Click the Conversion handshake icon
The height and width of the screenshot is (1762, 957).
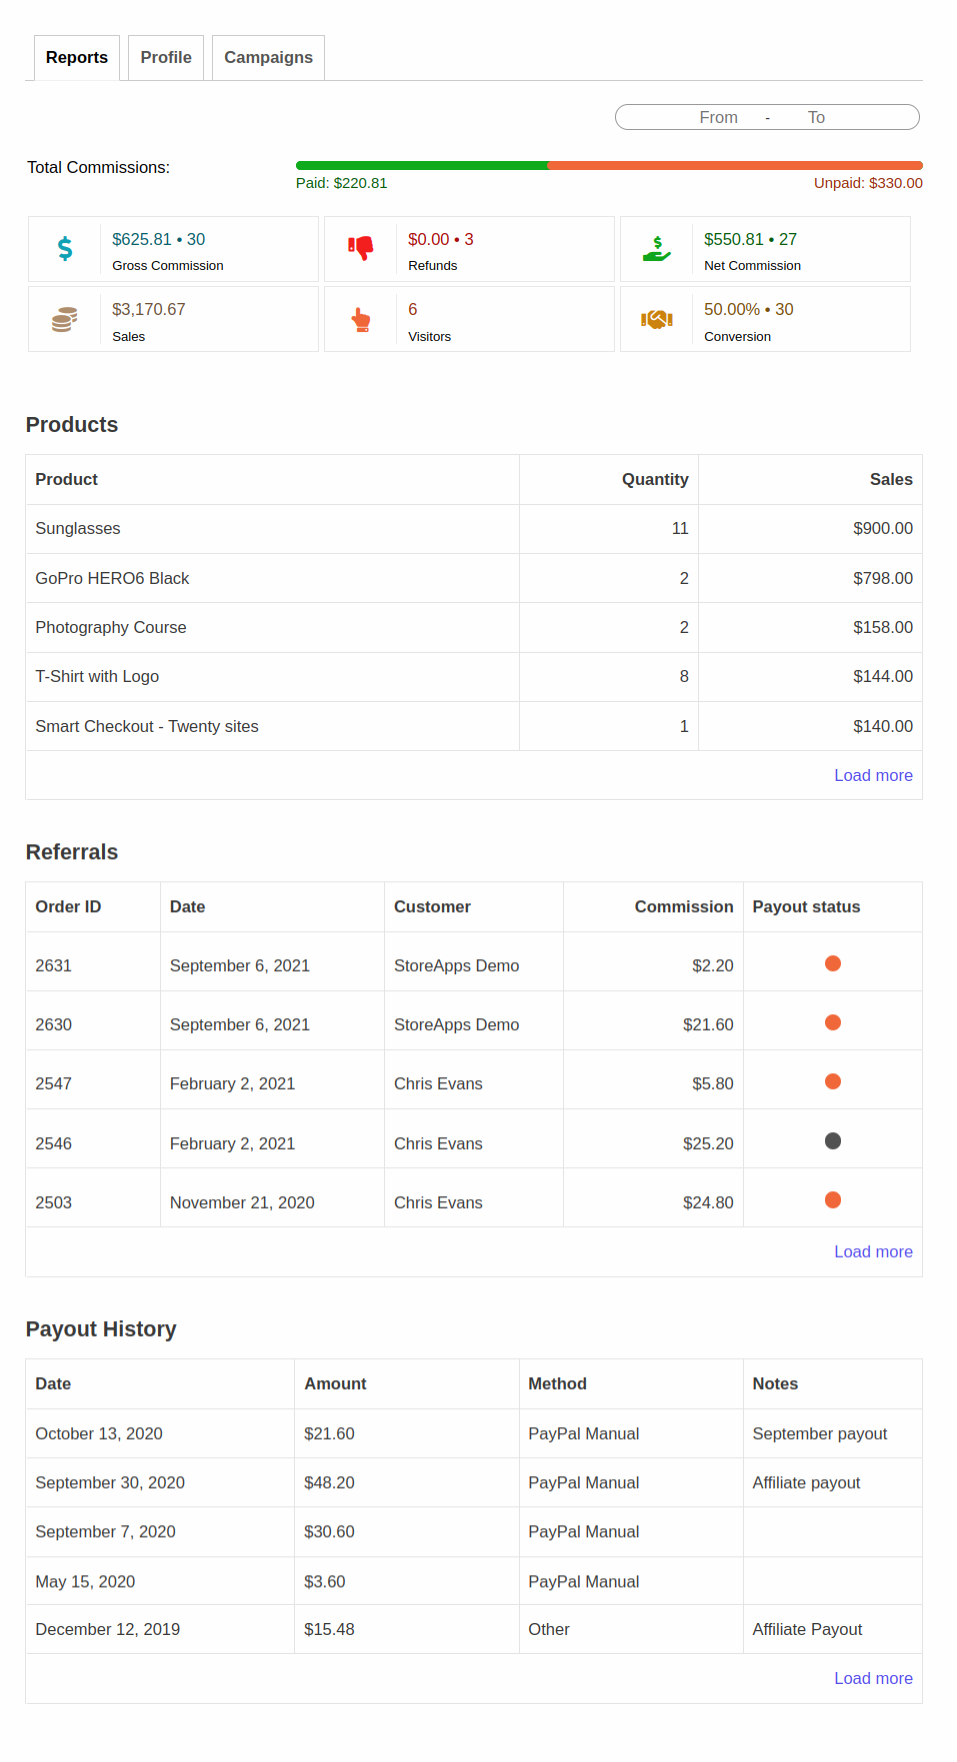[x=657, y=320]
